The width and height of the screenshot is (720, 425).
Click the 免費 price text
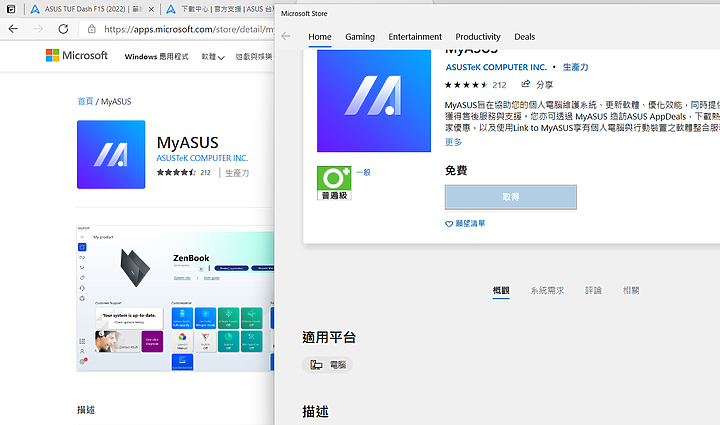point(456,171)
